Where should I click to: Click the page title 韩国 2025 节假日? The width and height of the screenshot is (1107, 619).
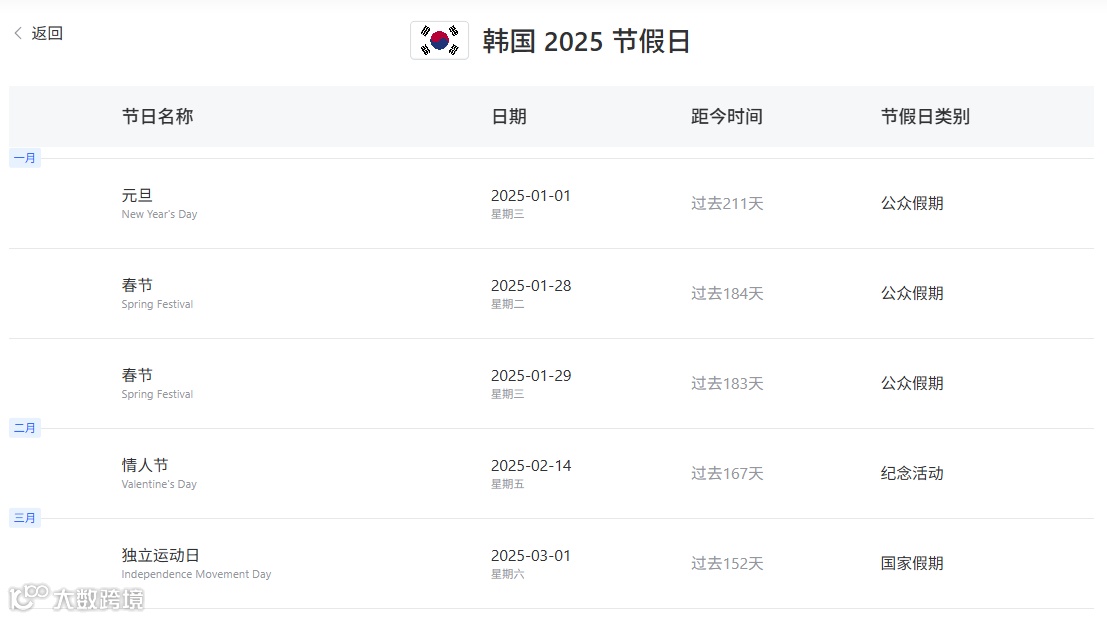(x=586, y=41)
